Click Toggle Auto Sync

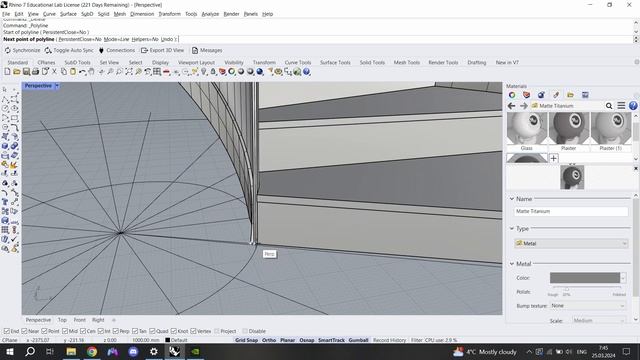(x=69, y=50)
